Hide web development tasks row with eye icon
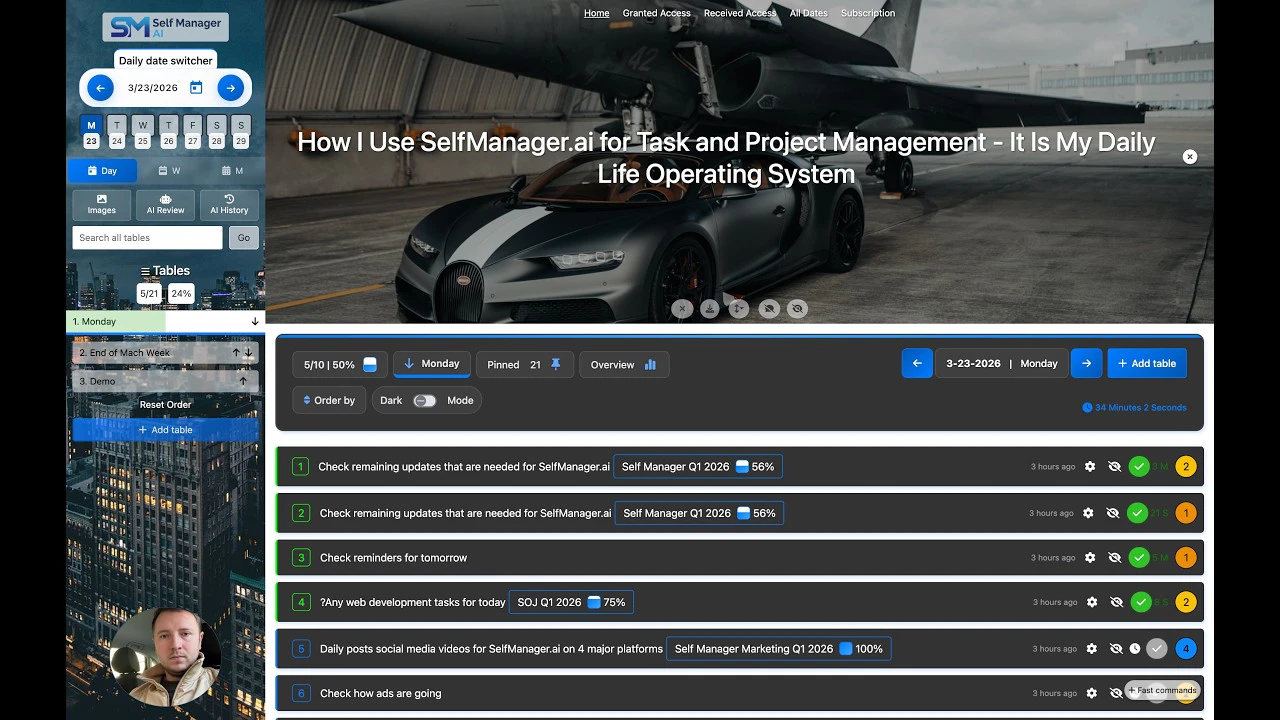Image resolution: width=1280 pixels, height=720 pixels. click(1116, 602)
